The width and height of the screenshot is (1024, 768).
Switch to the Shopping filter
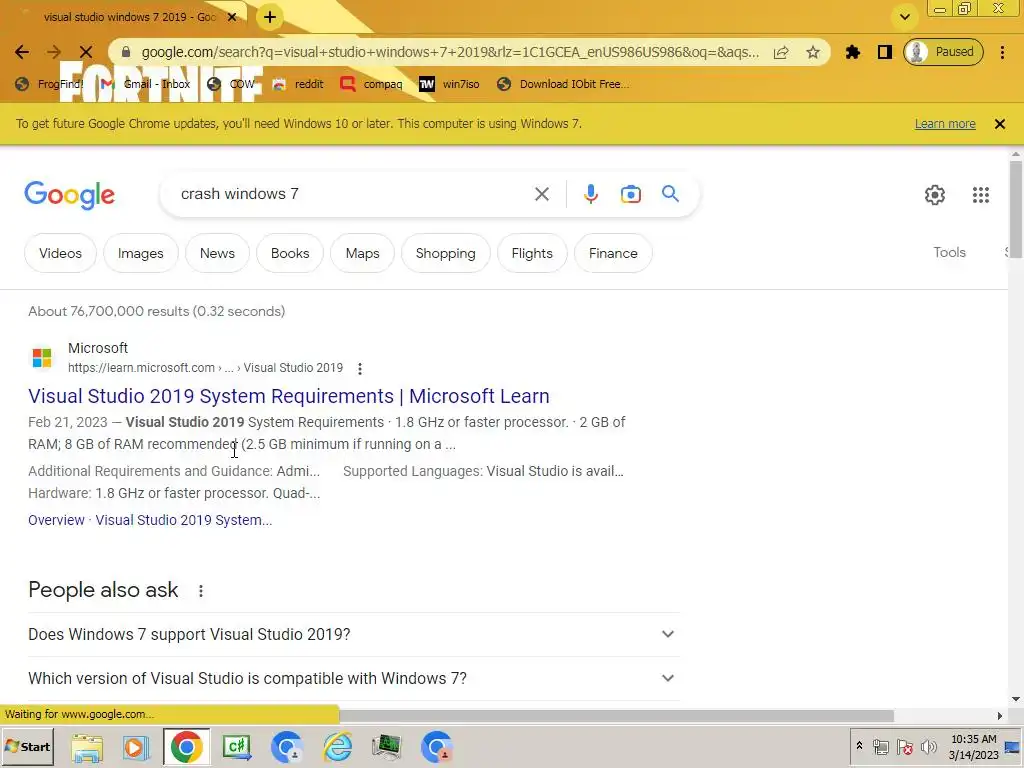(x=445, y=253)
